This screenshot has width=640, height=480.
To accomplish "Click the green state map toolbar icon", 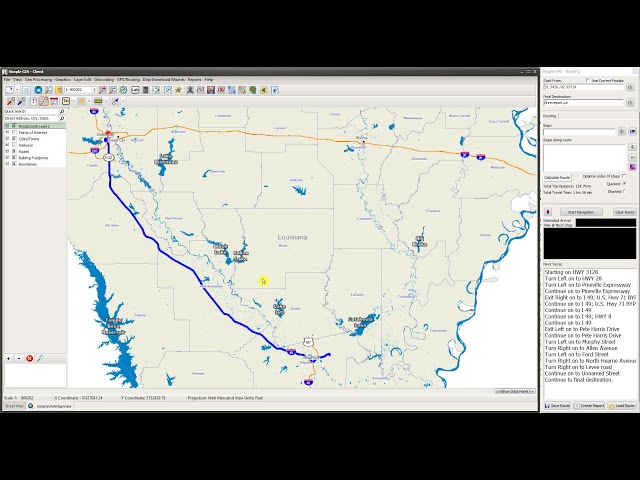I will 253,90.
